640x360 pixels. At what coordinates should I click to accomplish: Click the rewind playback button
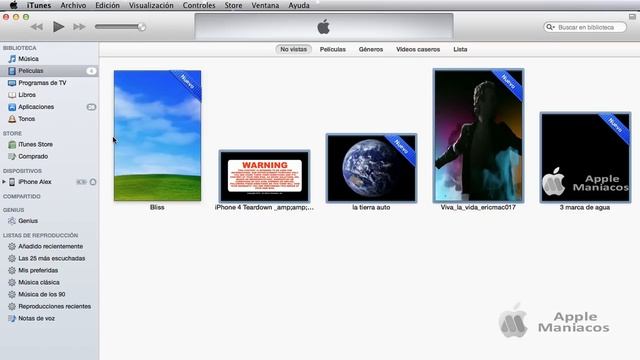37,27
